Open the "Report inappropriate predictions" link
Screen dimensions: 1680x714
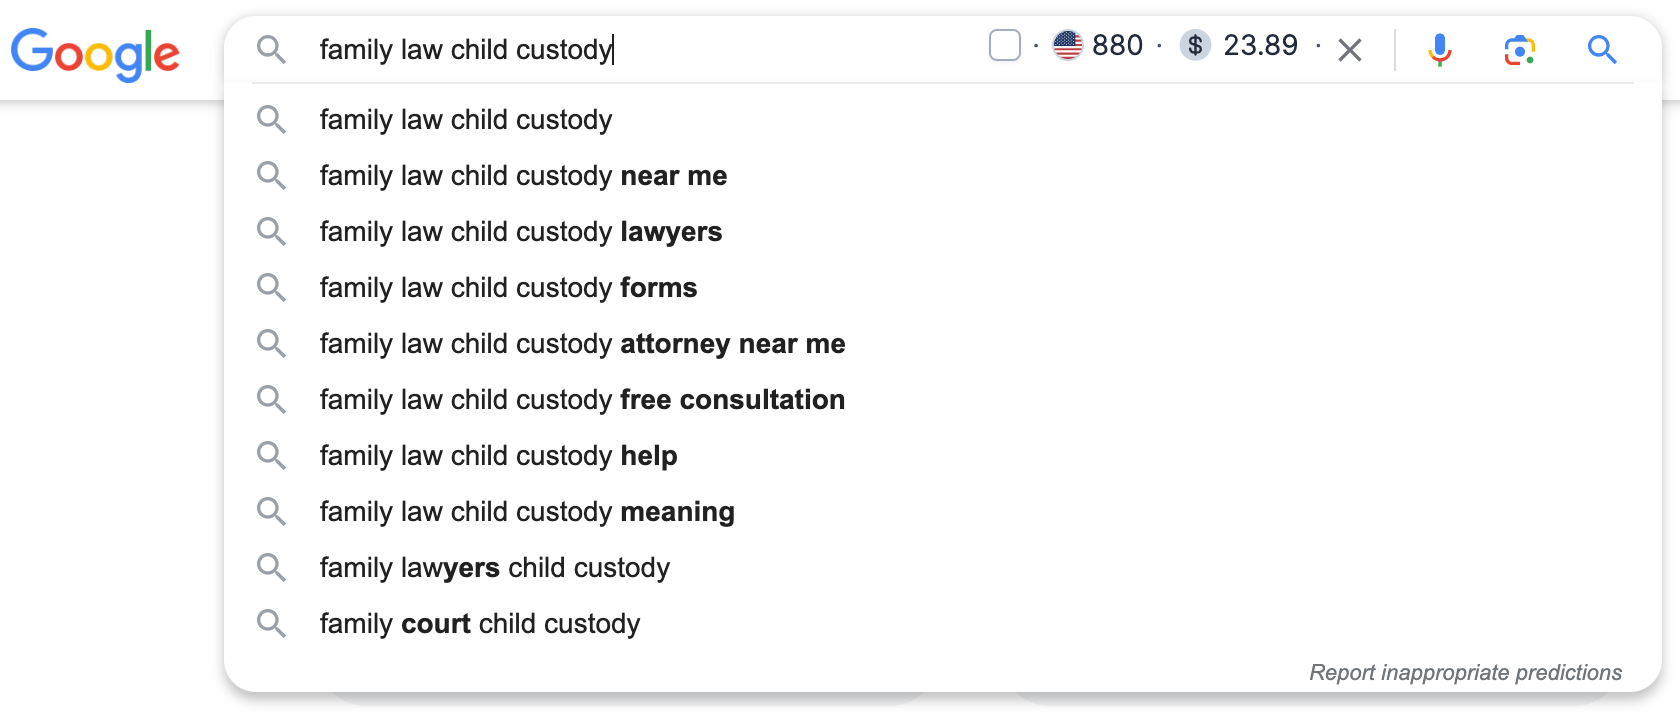tap(1465, 673)
